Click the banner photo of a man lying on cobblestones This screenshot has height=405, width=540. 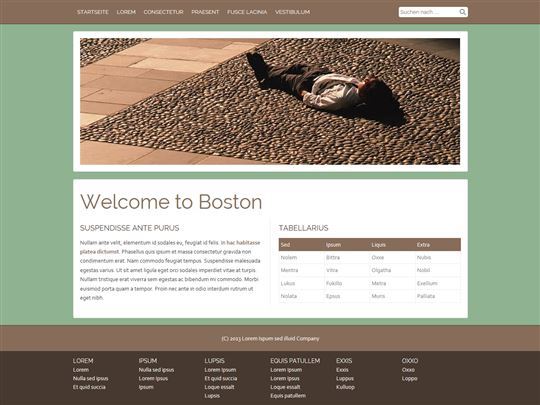[270, 101]
